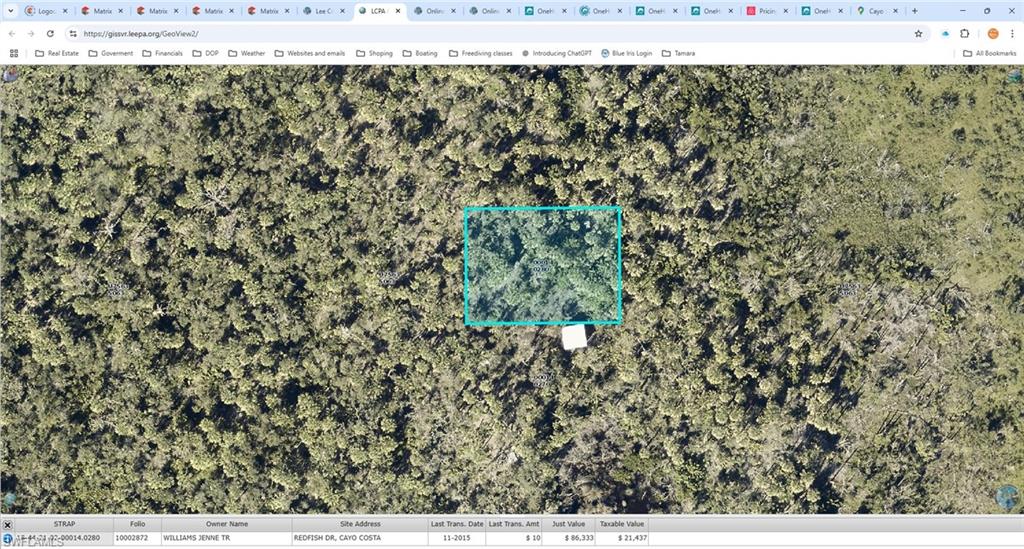
Task: Click the globe icon at map corner
Action: click(1010, 497)
